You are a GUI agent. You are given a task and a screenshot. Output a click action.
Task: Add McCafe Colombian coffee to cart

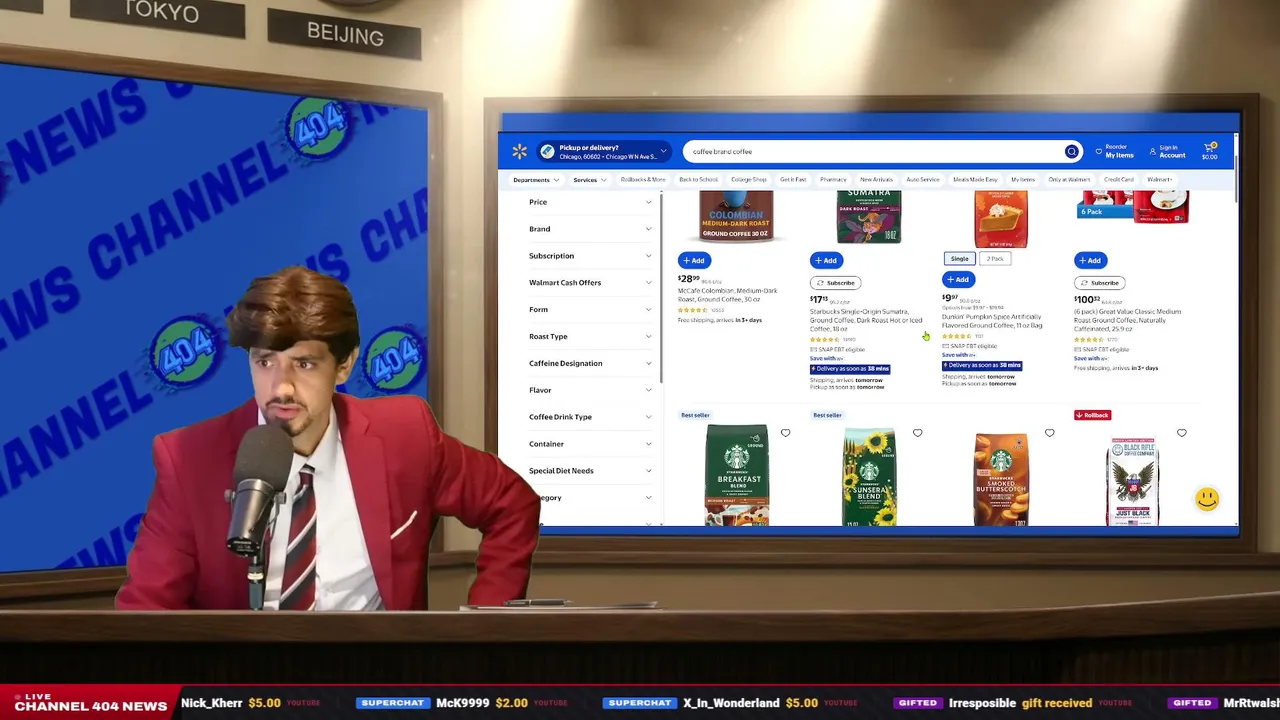694,261
